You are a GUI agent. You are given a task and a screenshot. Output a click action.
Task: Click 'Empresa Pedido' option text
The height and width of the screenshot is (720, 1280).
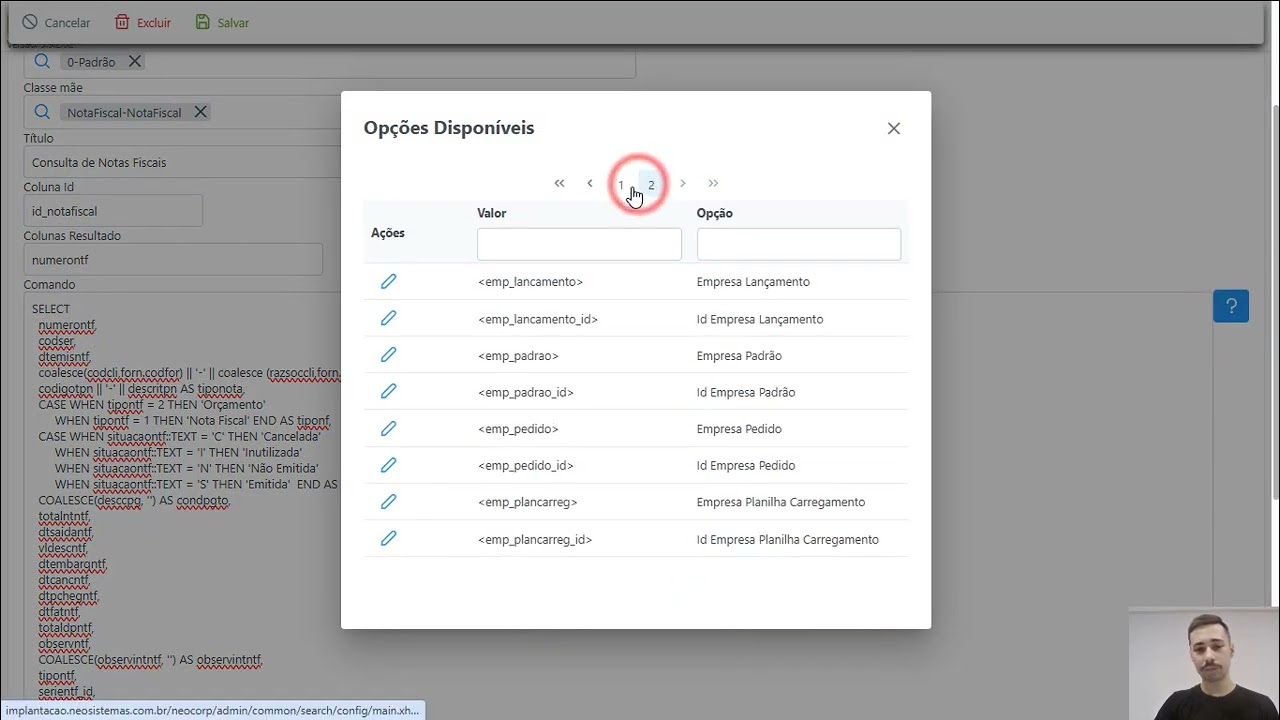(x=739, y=429)
